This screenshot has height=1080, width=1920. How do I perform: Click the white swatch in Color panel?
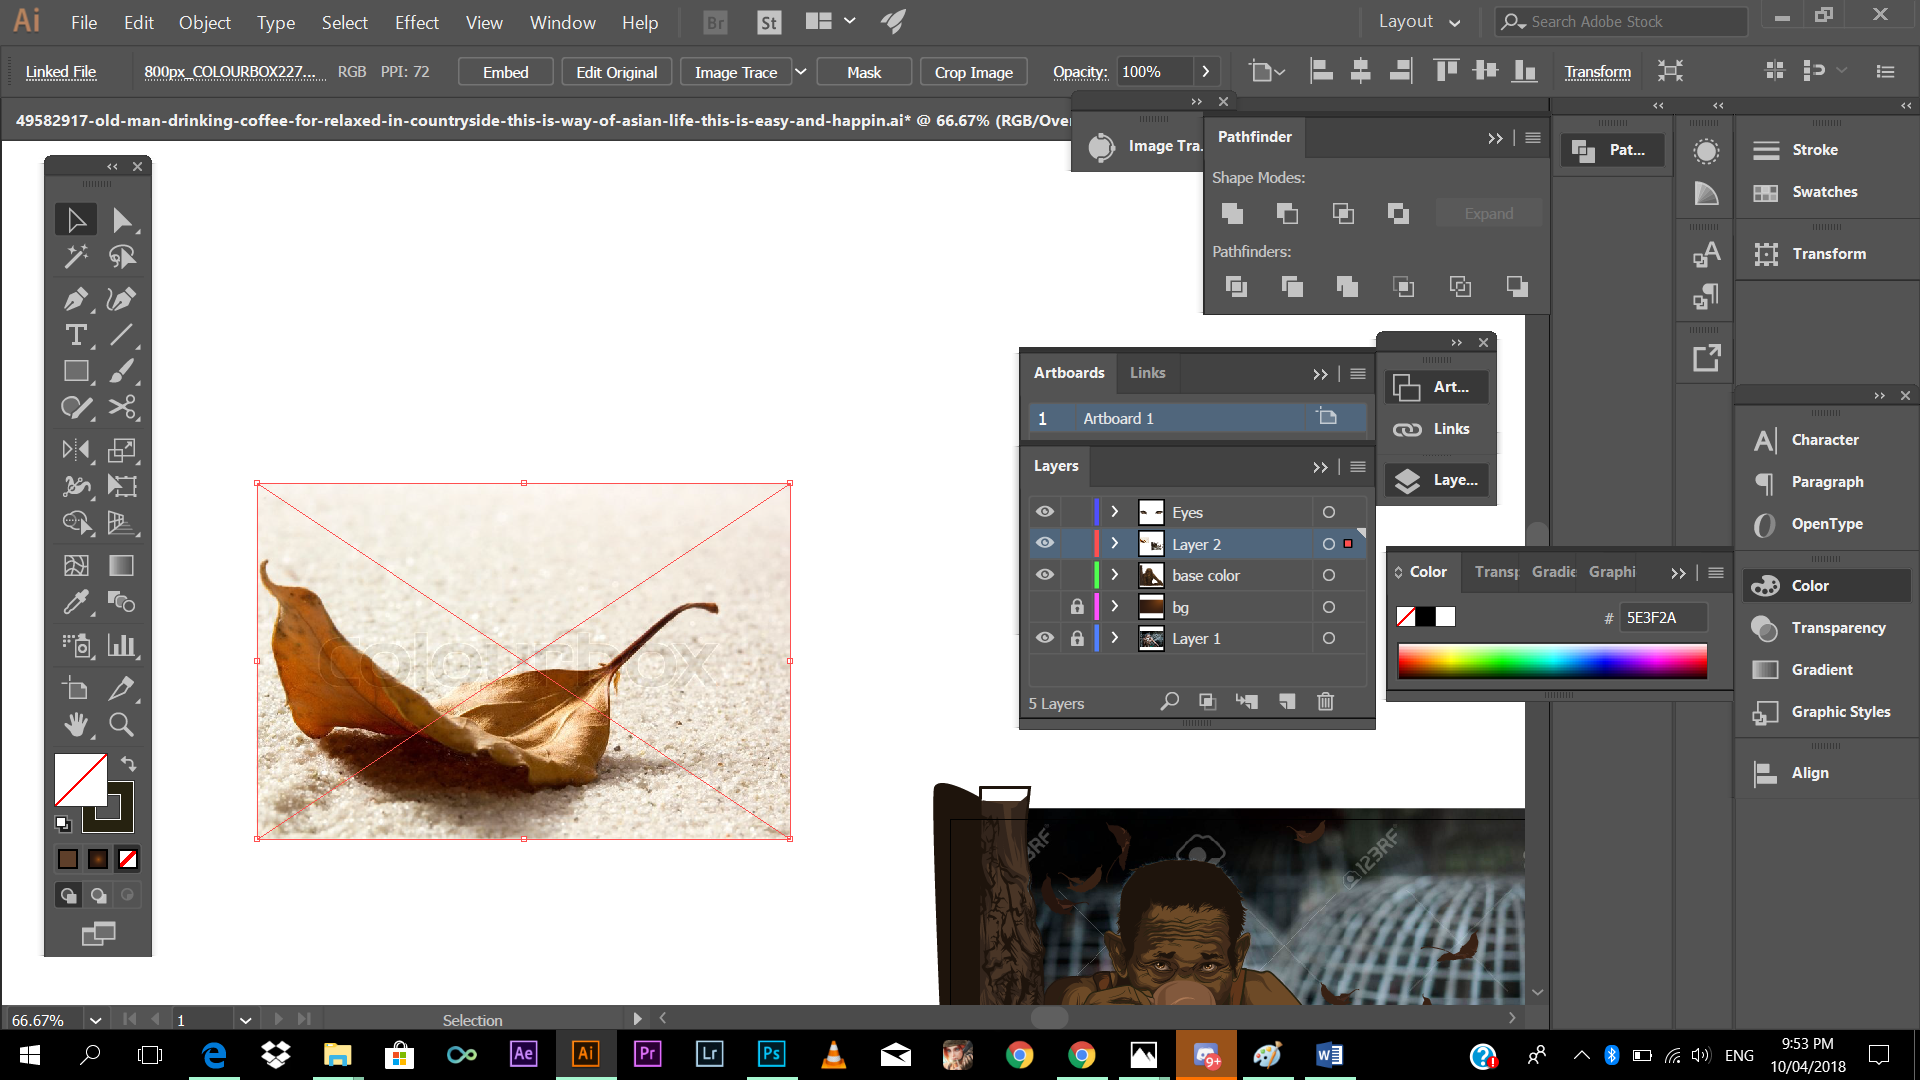[x=1445, y=617]
